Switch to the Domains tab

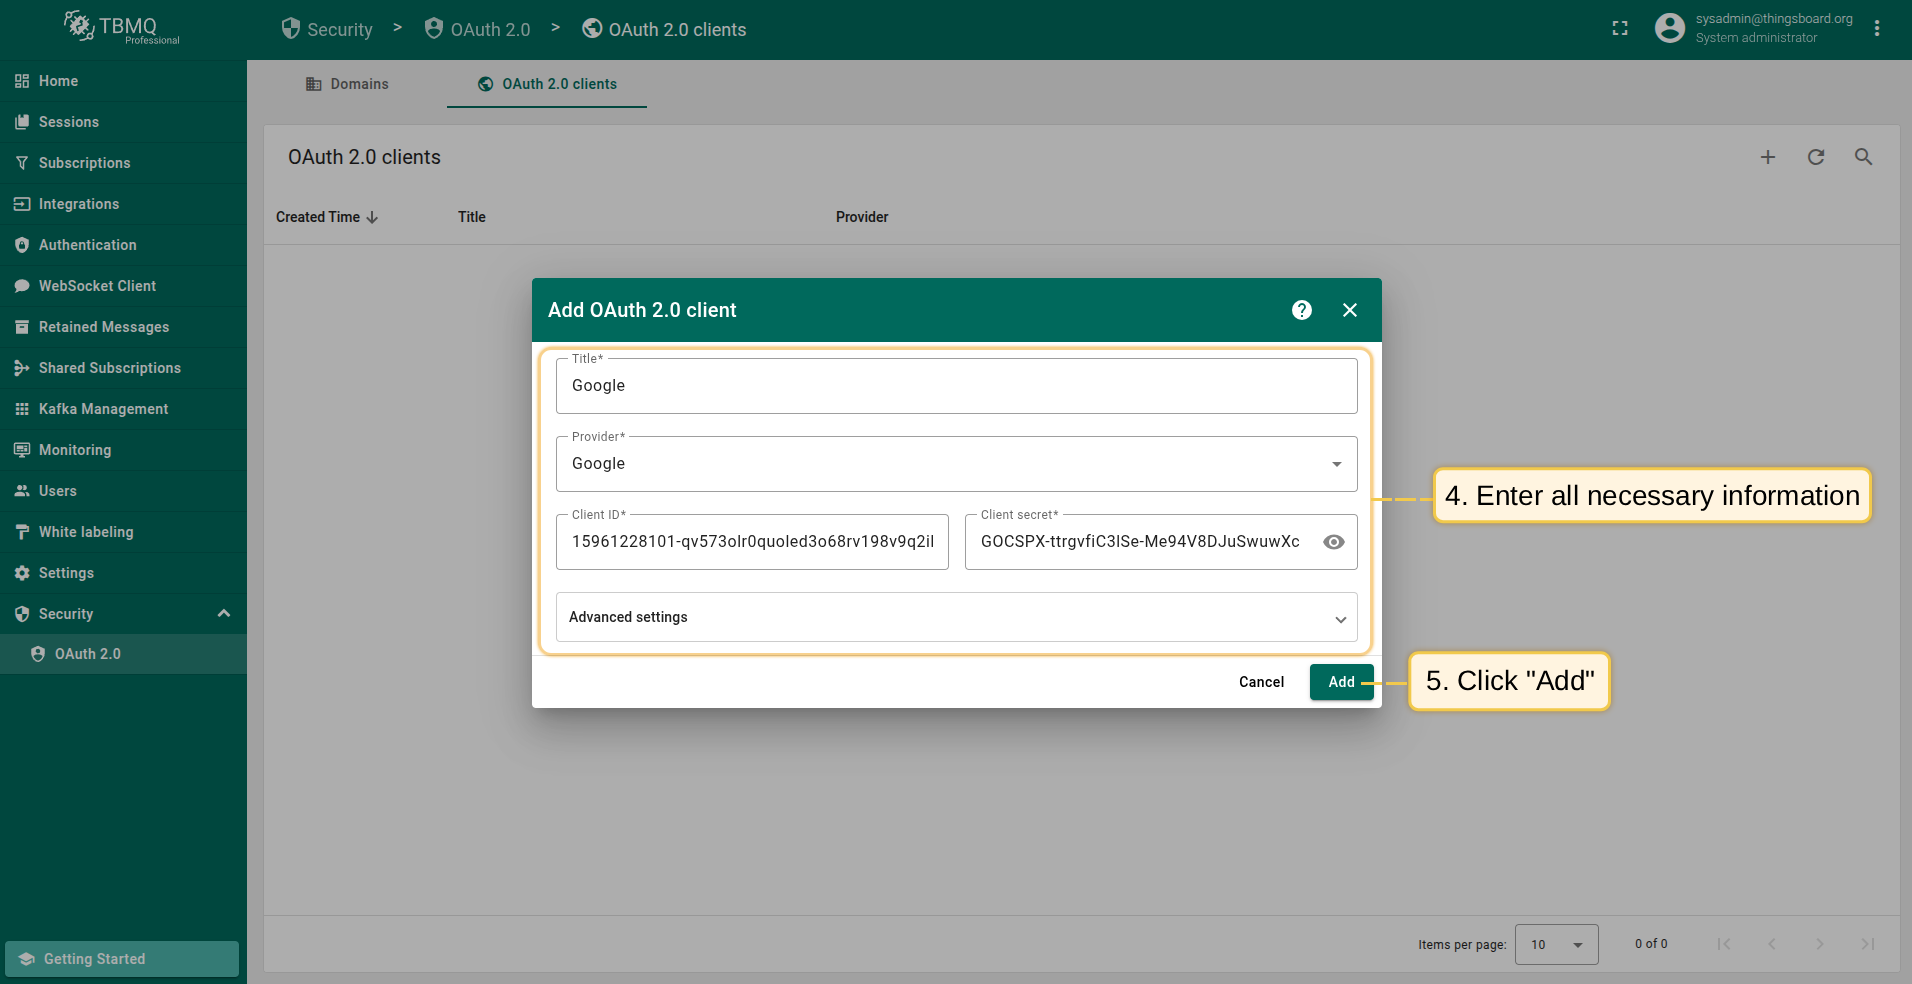pos(347,84)
